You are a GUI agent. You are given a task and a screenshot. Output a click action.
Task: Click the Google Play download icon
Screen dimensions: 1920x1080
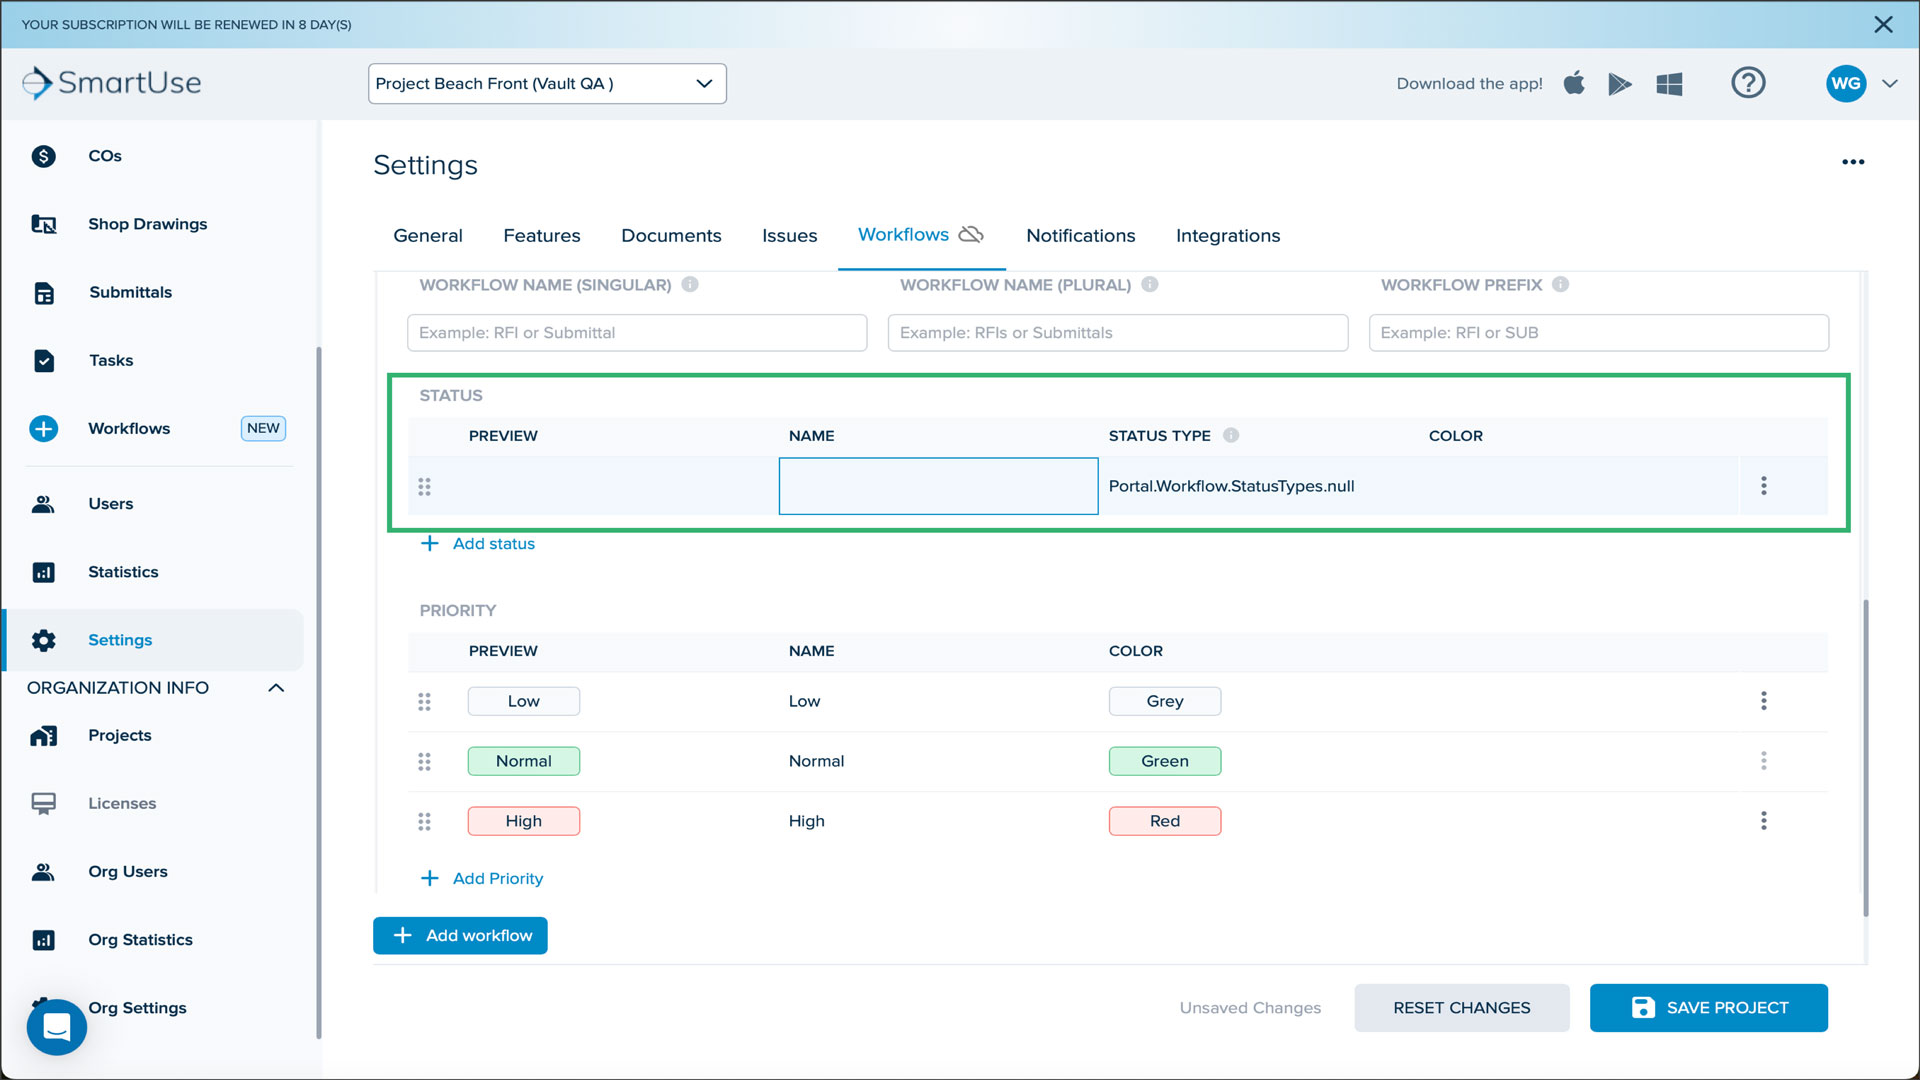[x=1620, y=83]
